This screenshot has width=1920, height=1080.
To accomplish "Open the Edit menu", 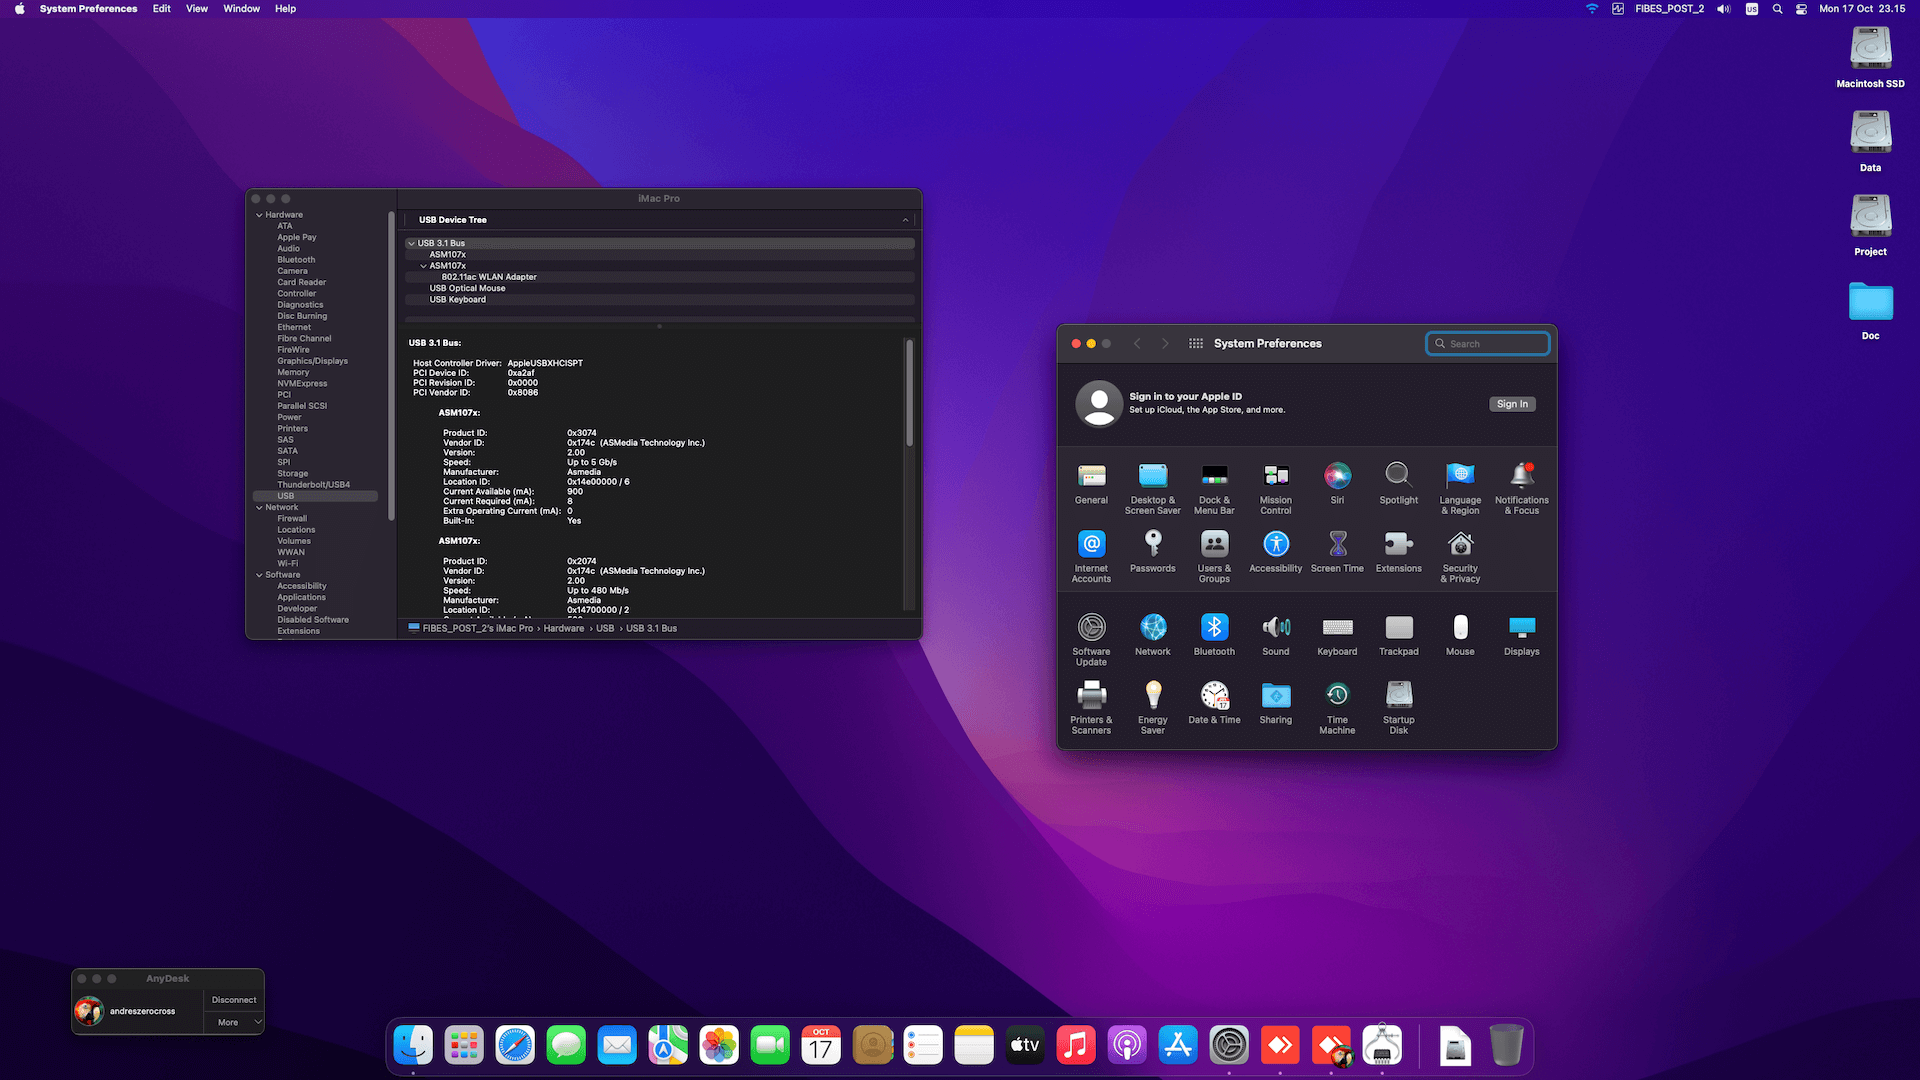I will point(161,9).
